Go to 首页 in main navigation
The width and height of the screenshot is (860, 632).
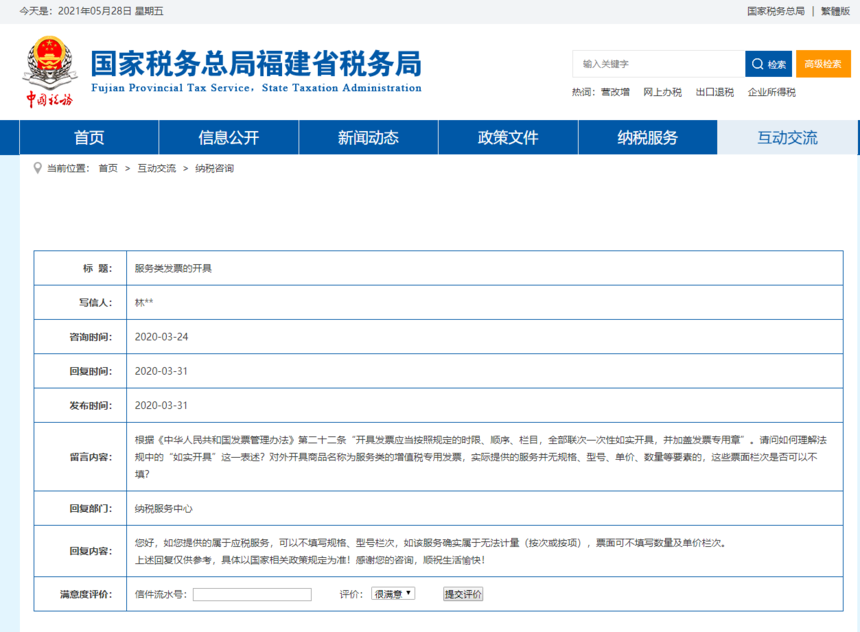(89, 138)
